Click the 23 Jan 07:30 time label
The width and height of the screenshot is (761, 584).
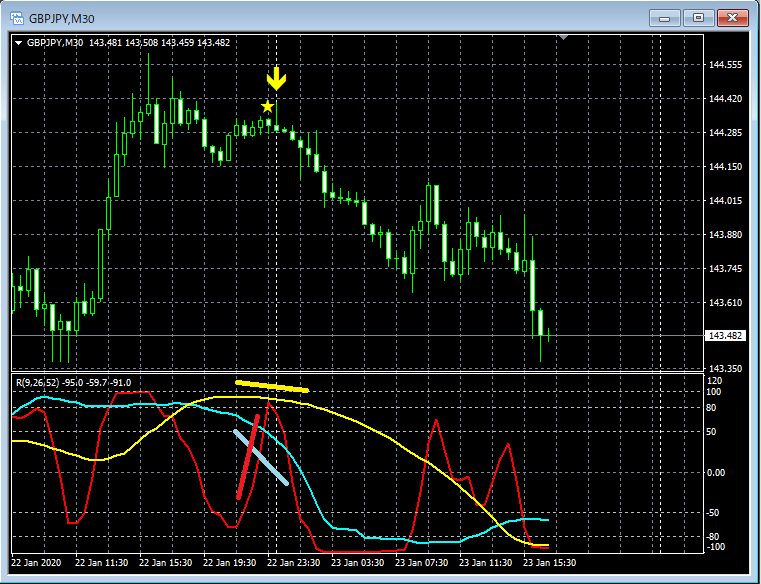pos(422,563)
